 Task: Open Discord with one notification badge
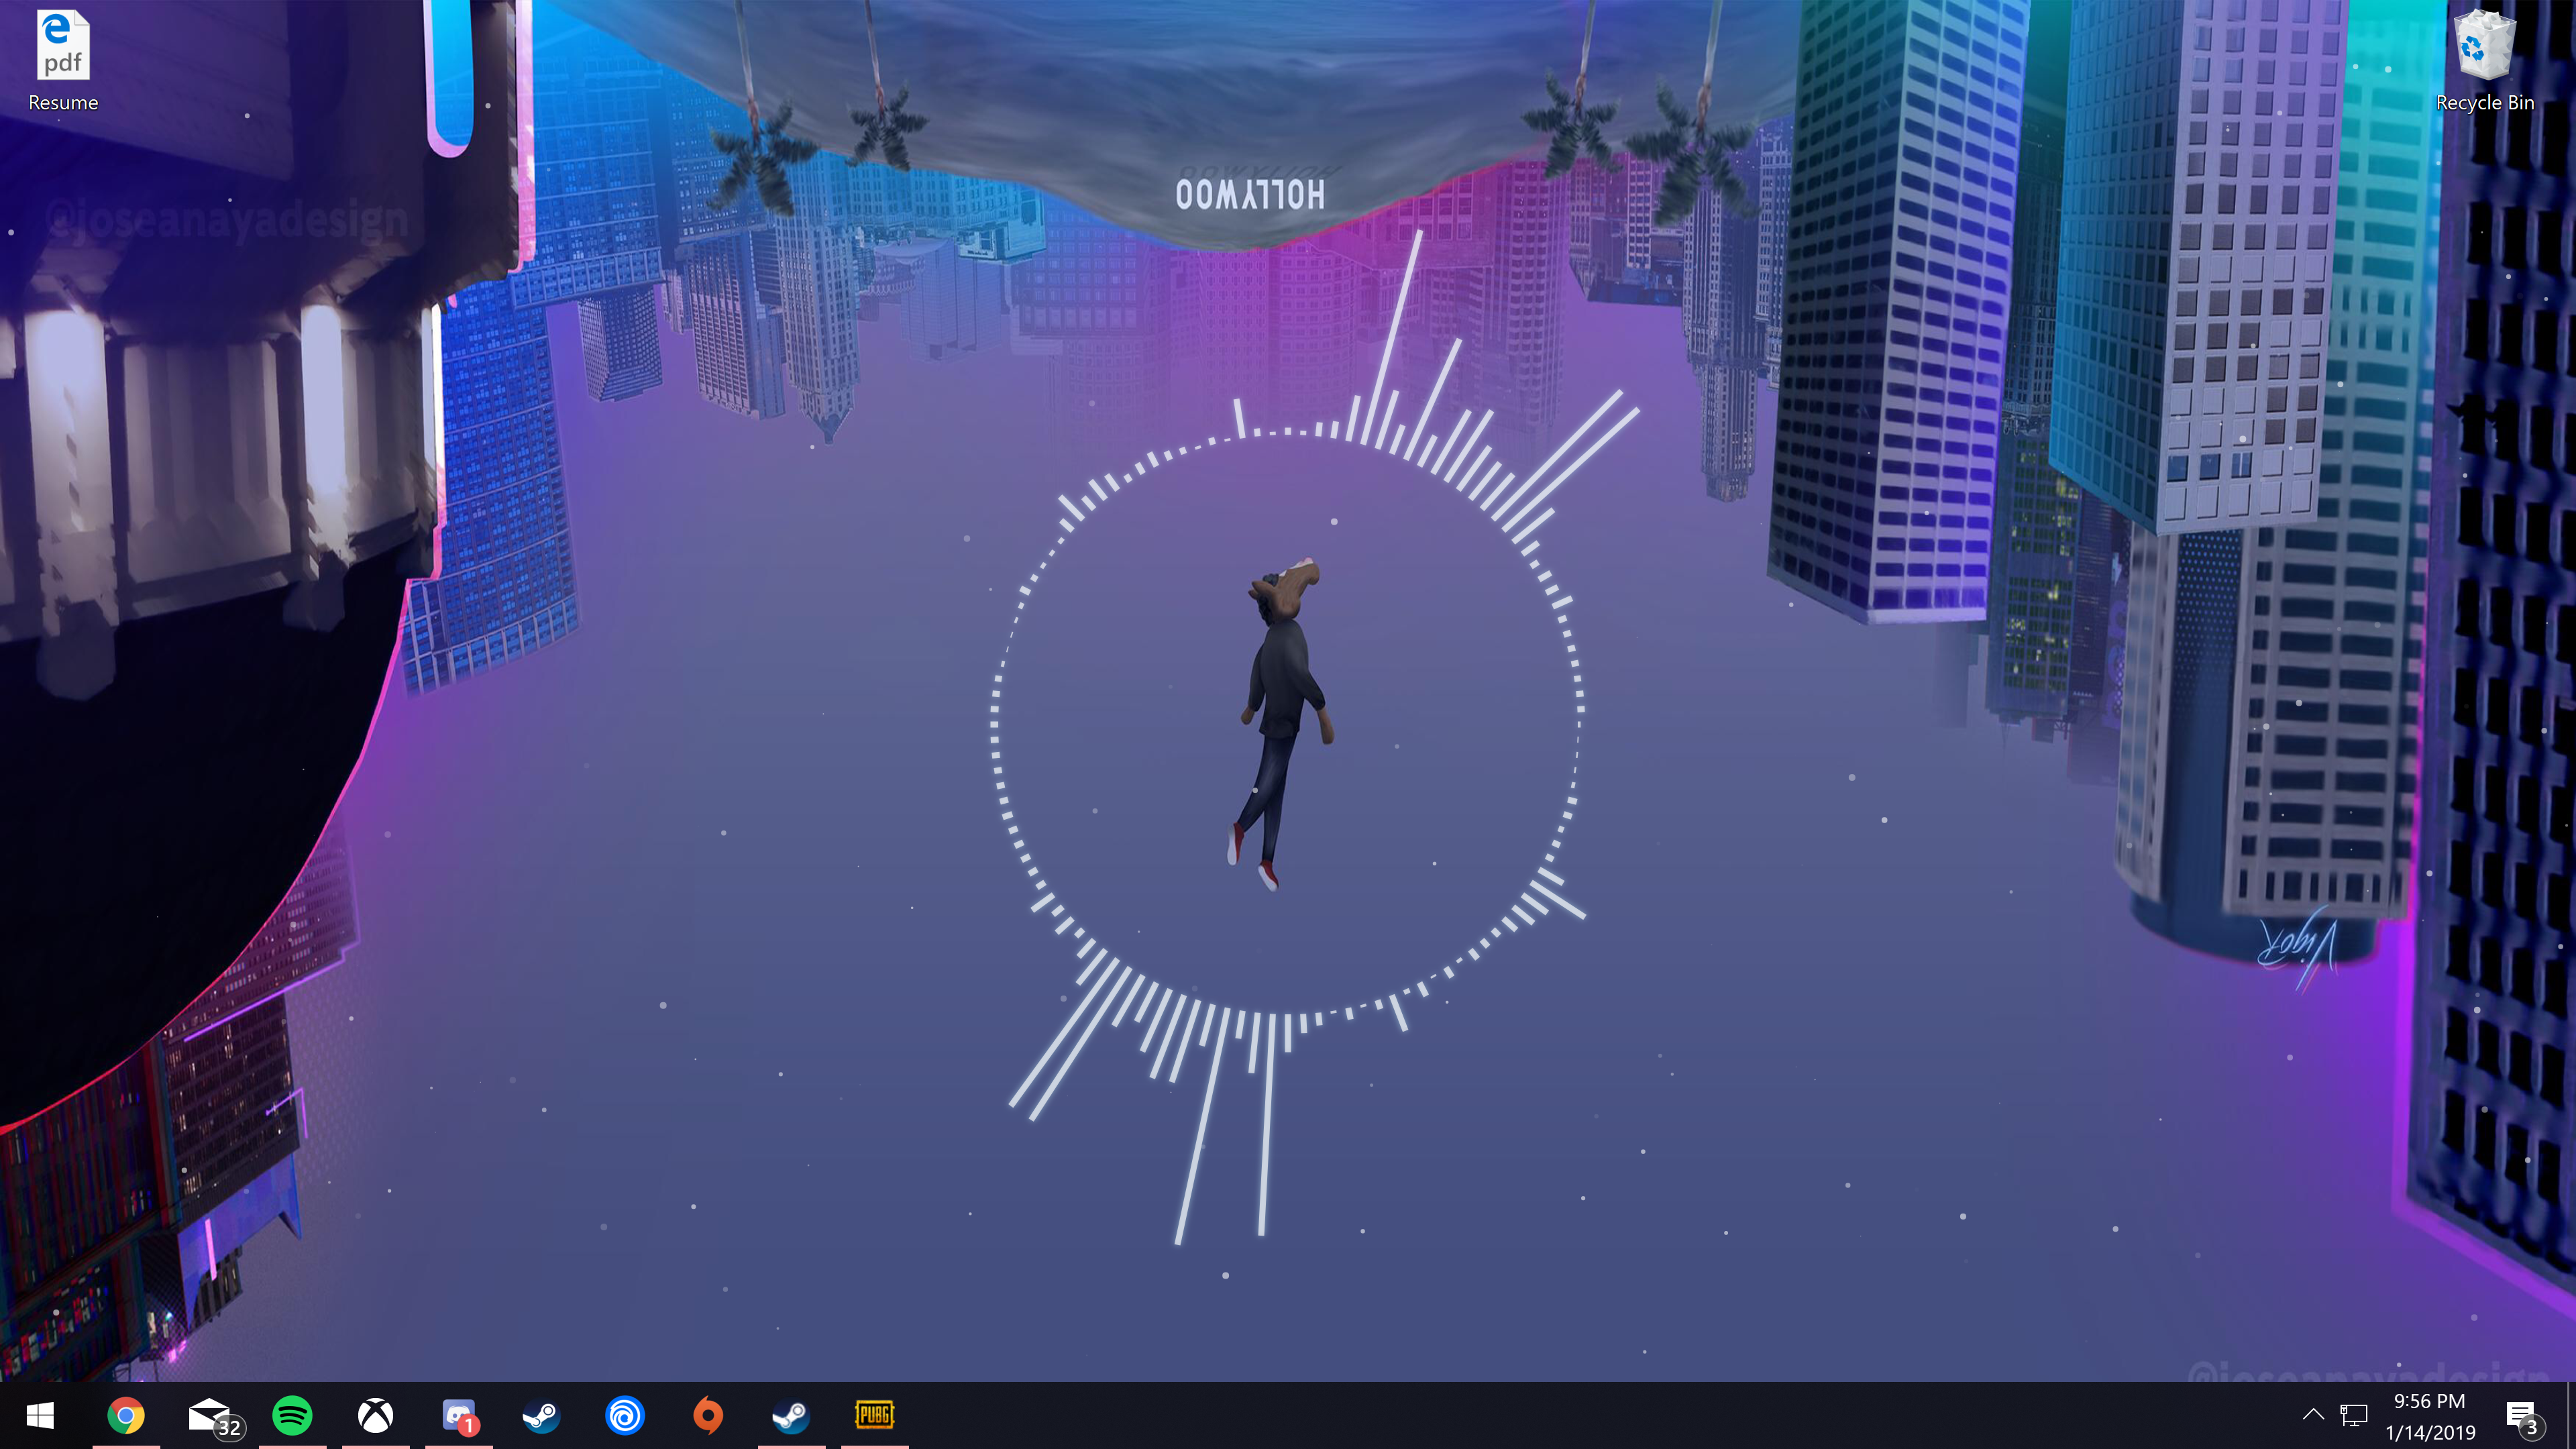click(x=459, y=1415)
